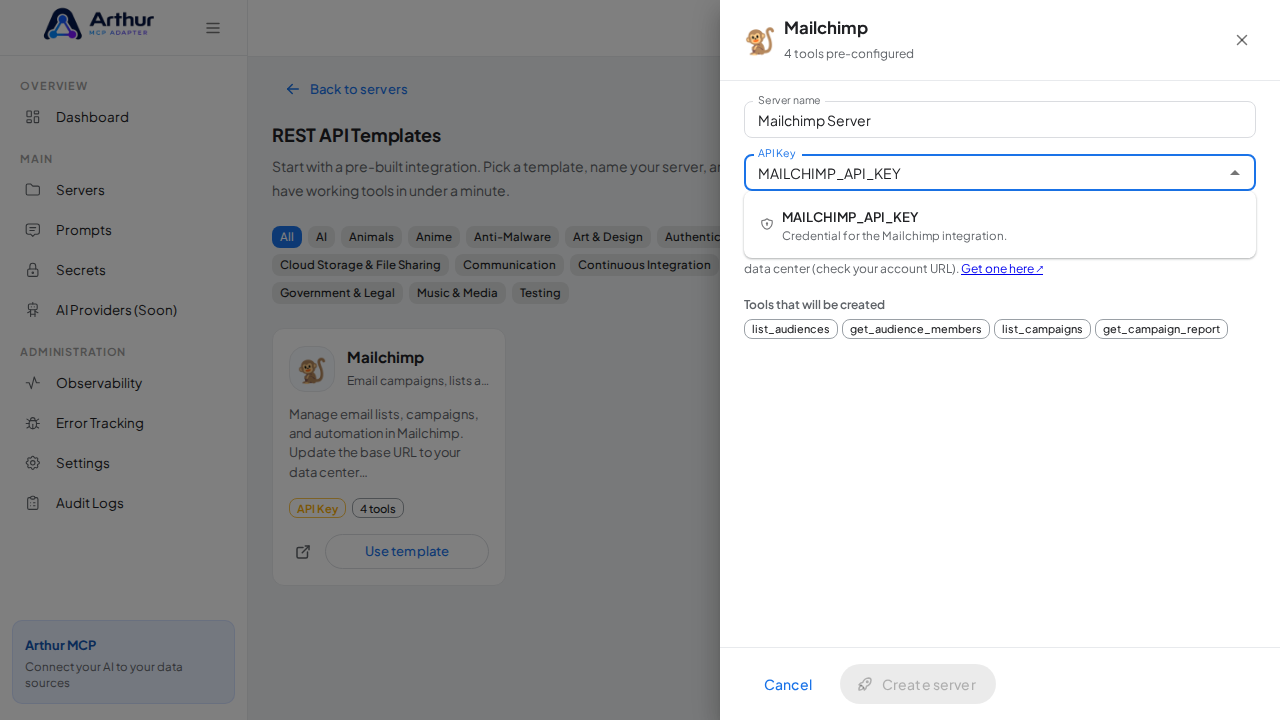Click the Observability pulse icon
1280x720 pixels.
click(33, 383)
